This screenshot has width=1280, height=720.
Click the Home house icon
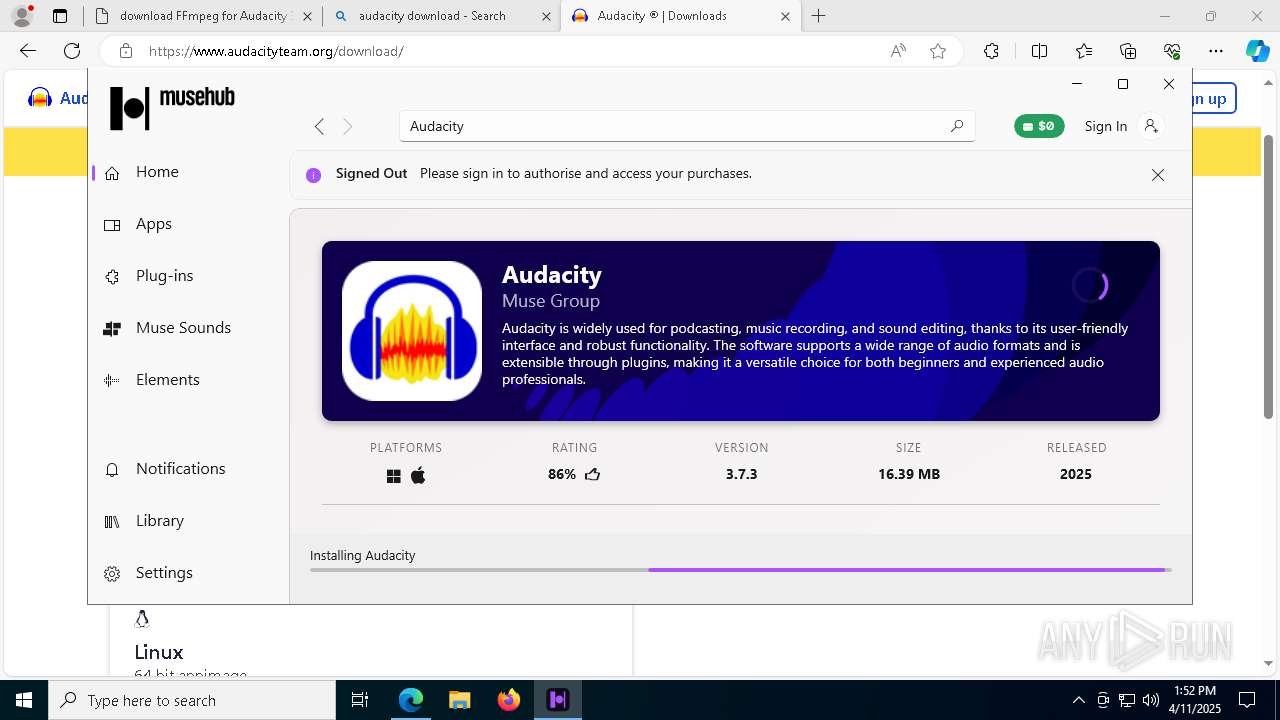click(113, 172)
